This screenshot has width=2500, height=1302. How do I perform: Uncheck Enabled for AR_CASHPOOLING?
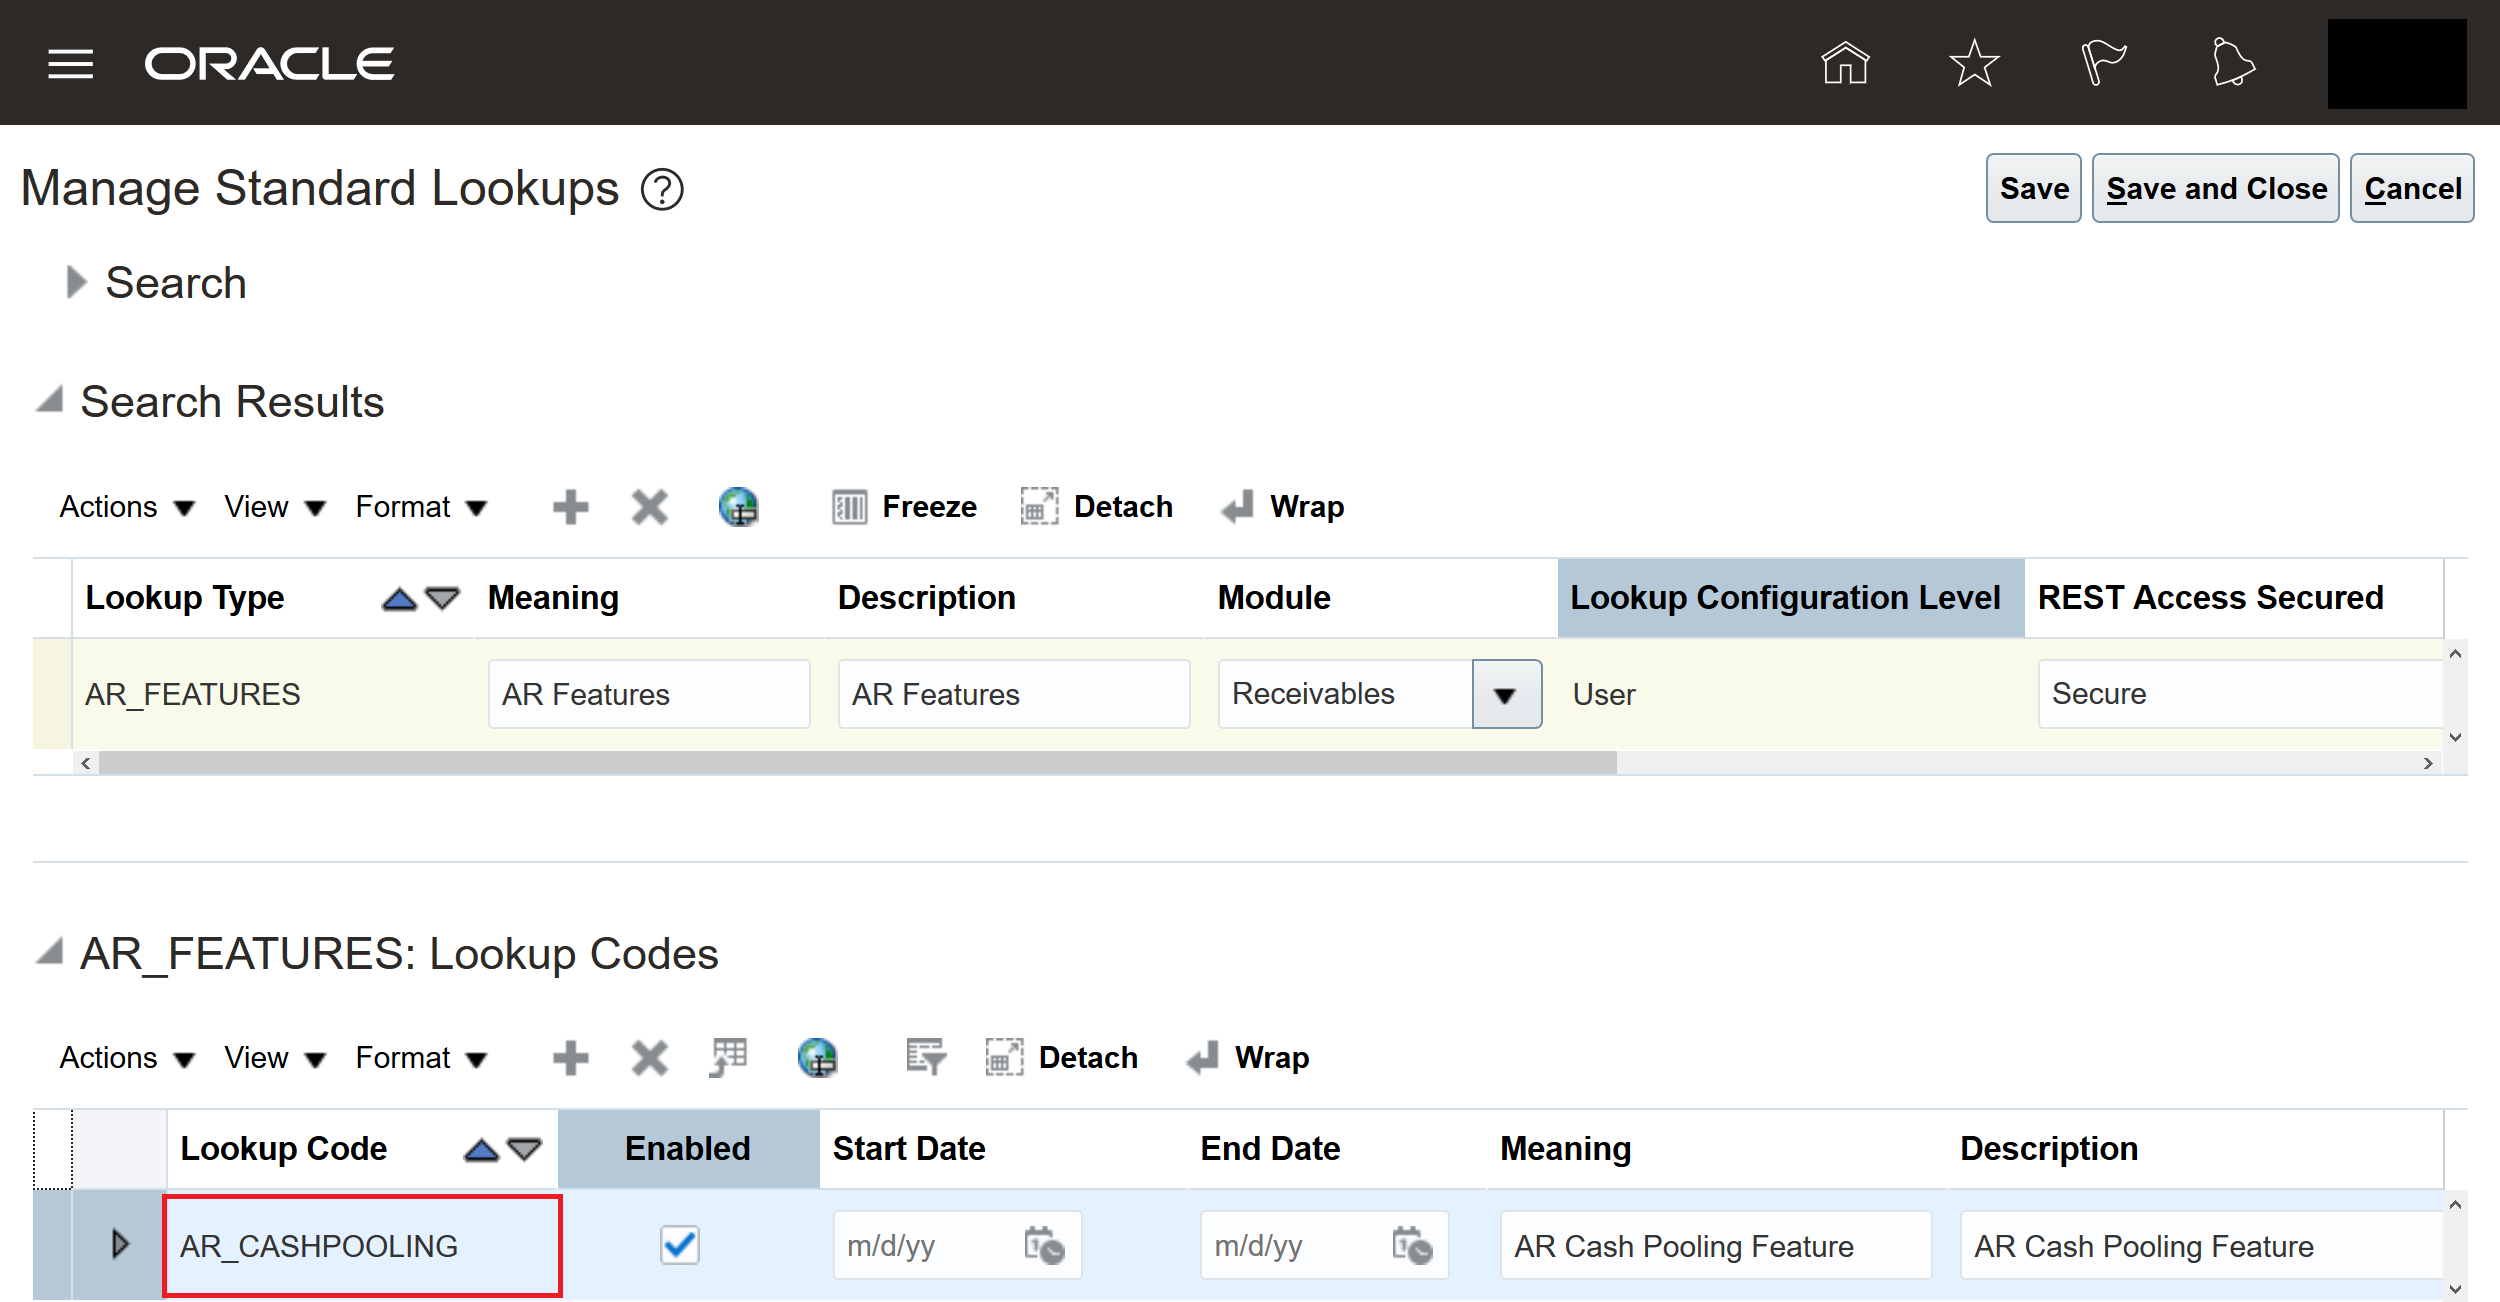point(680,1246)
